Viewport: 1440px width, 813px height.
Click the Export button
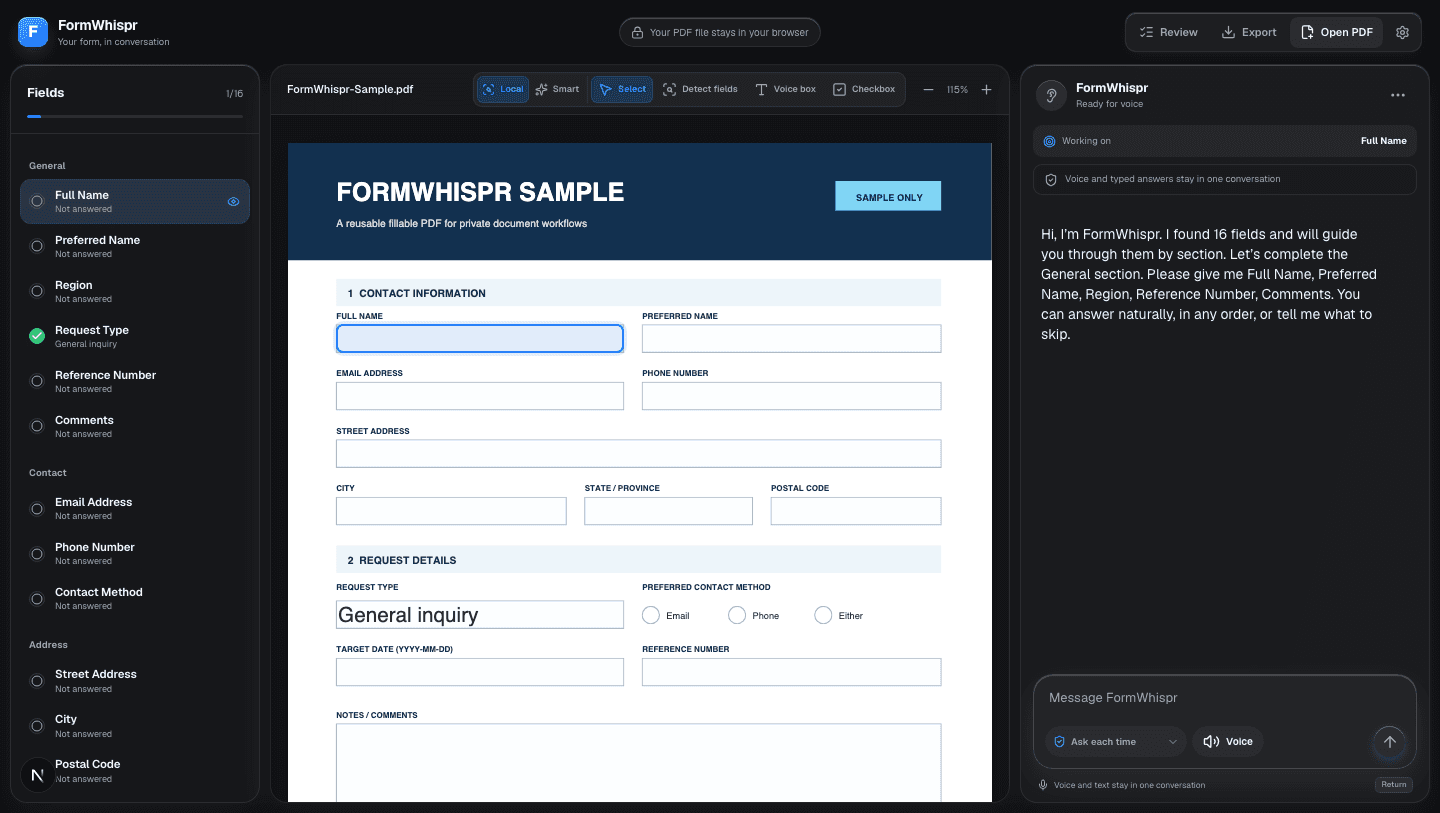click(x=1249, y=32)
